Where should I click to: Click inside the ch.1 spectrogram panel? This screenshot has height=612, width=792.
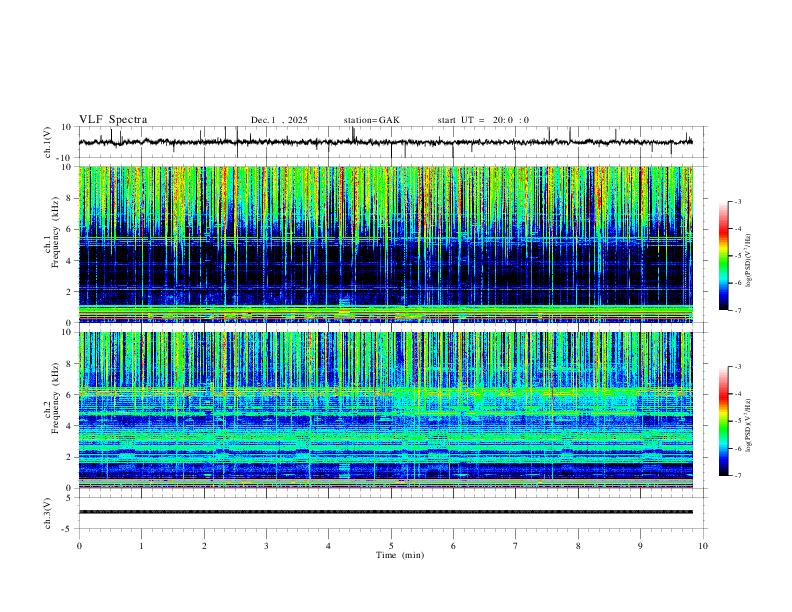tap(385, 244)
